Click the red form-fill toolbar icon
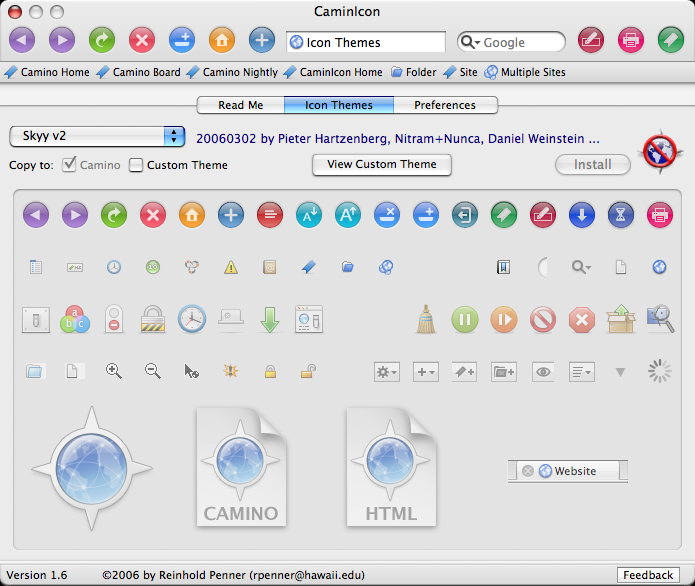 [x=591, y=40]
